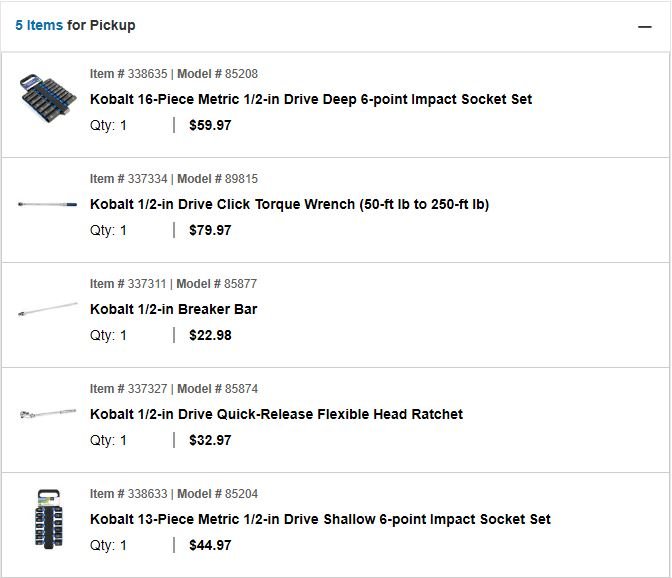The height and width of the screenshot is (578, 672).
Task: Click Item # 338633 Model # 85204 text
Action: (174, 494)
